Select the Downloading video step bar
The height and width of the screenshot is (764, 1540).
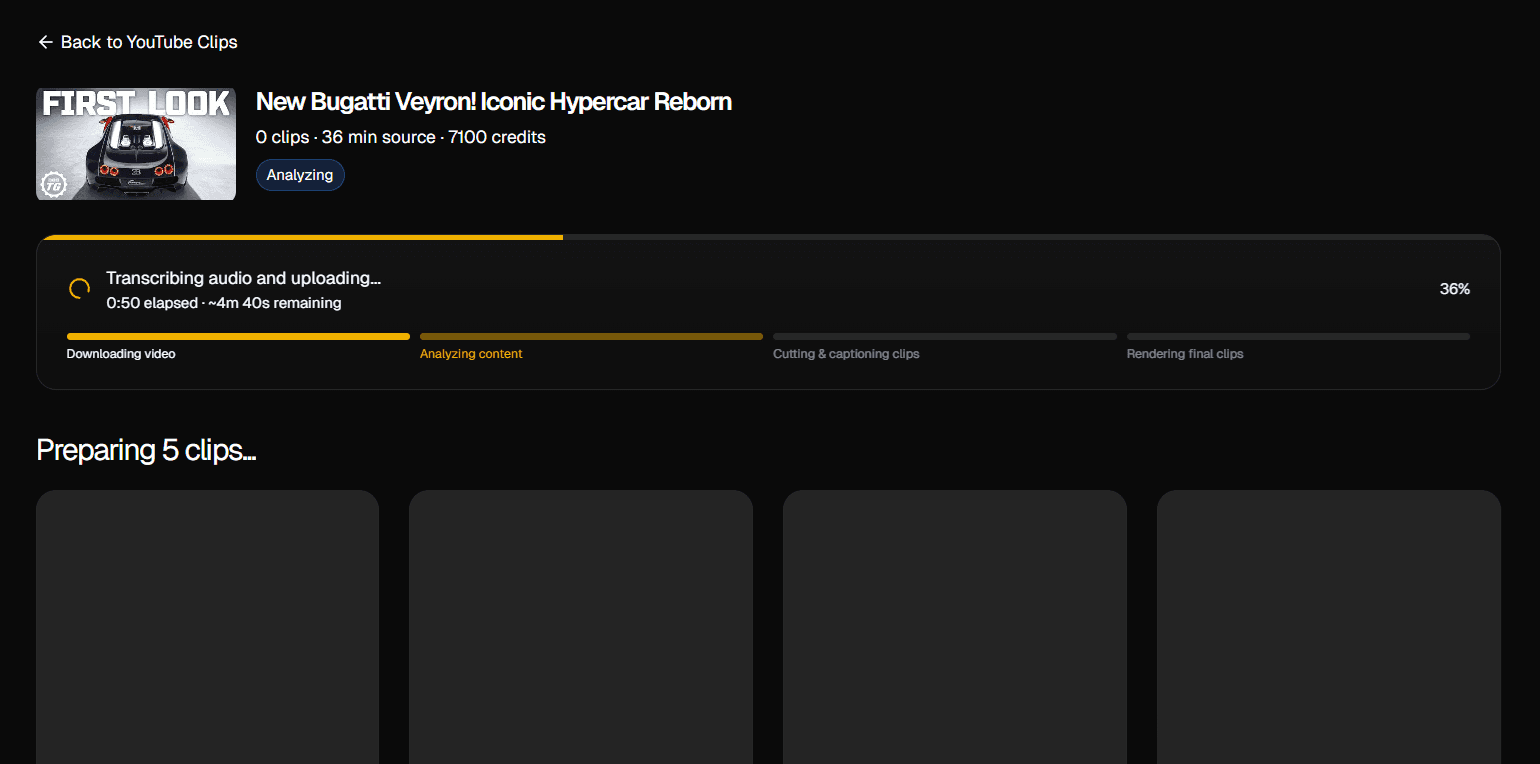[x=238, y=337]
